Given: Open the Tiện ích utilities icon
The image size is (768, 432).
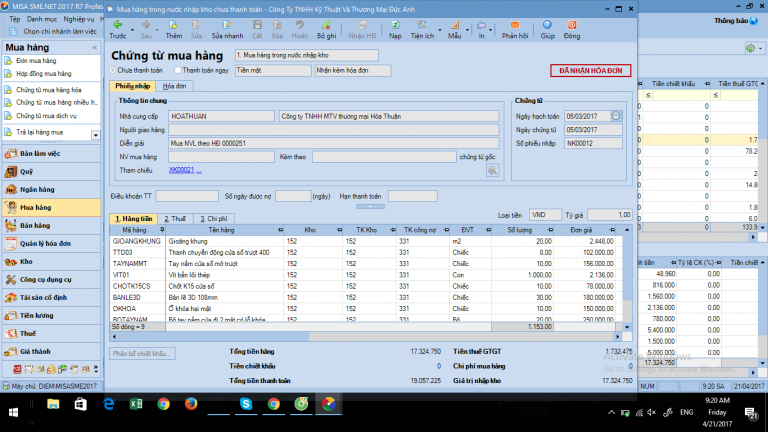Looking at the screenshot, I should point(422,29).
